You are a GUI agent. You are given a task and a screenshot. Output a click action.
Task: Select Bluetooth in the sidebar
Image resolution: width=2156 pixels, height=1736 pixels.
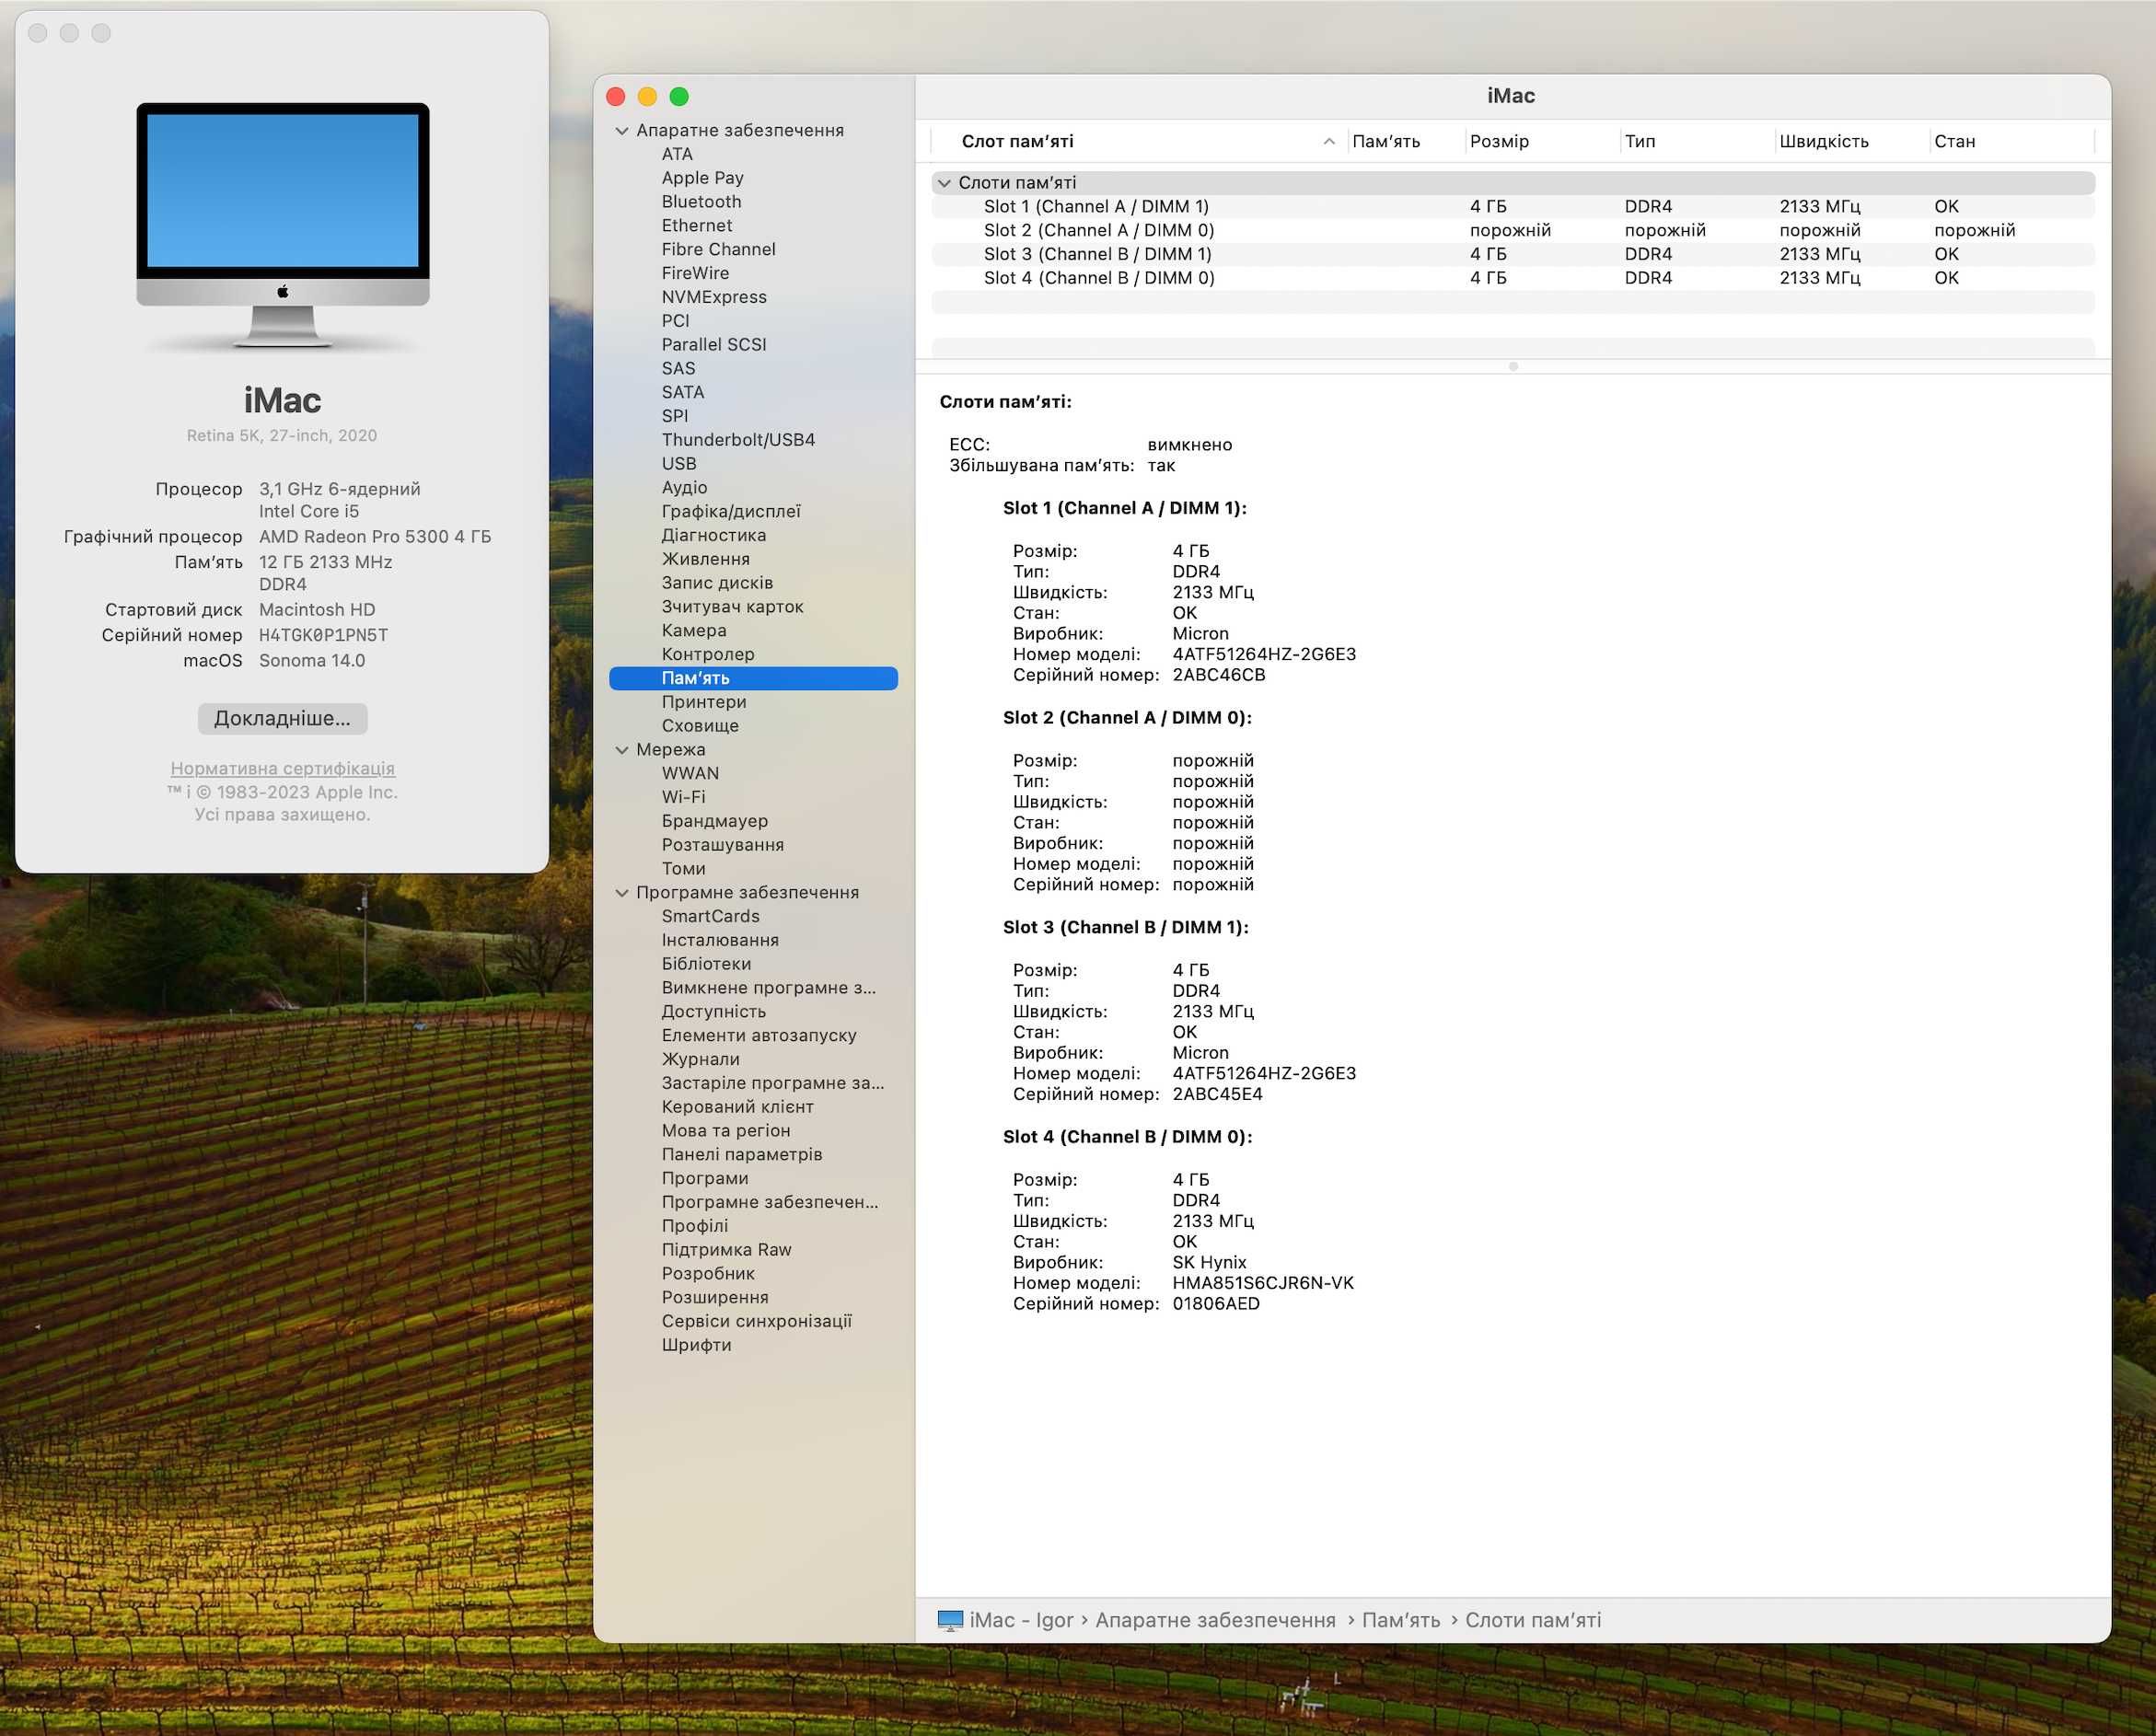coord(701,201)
